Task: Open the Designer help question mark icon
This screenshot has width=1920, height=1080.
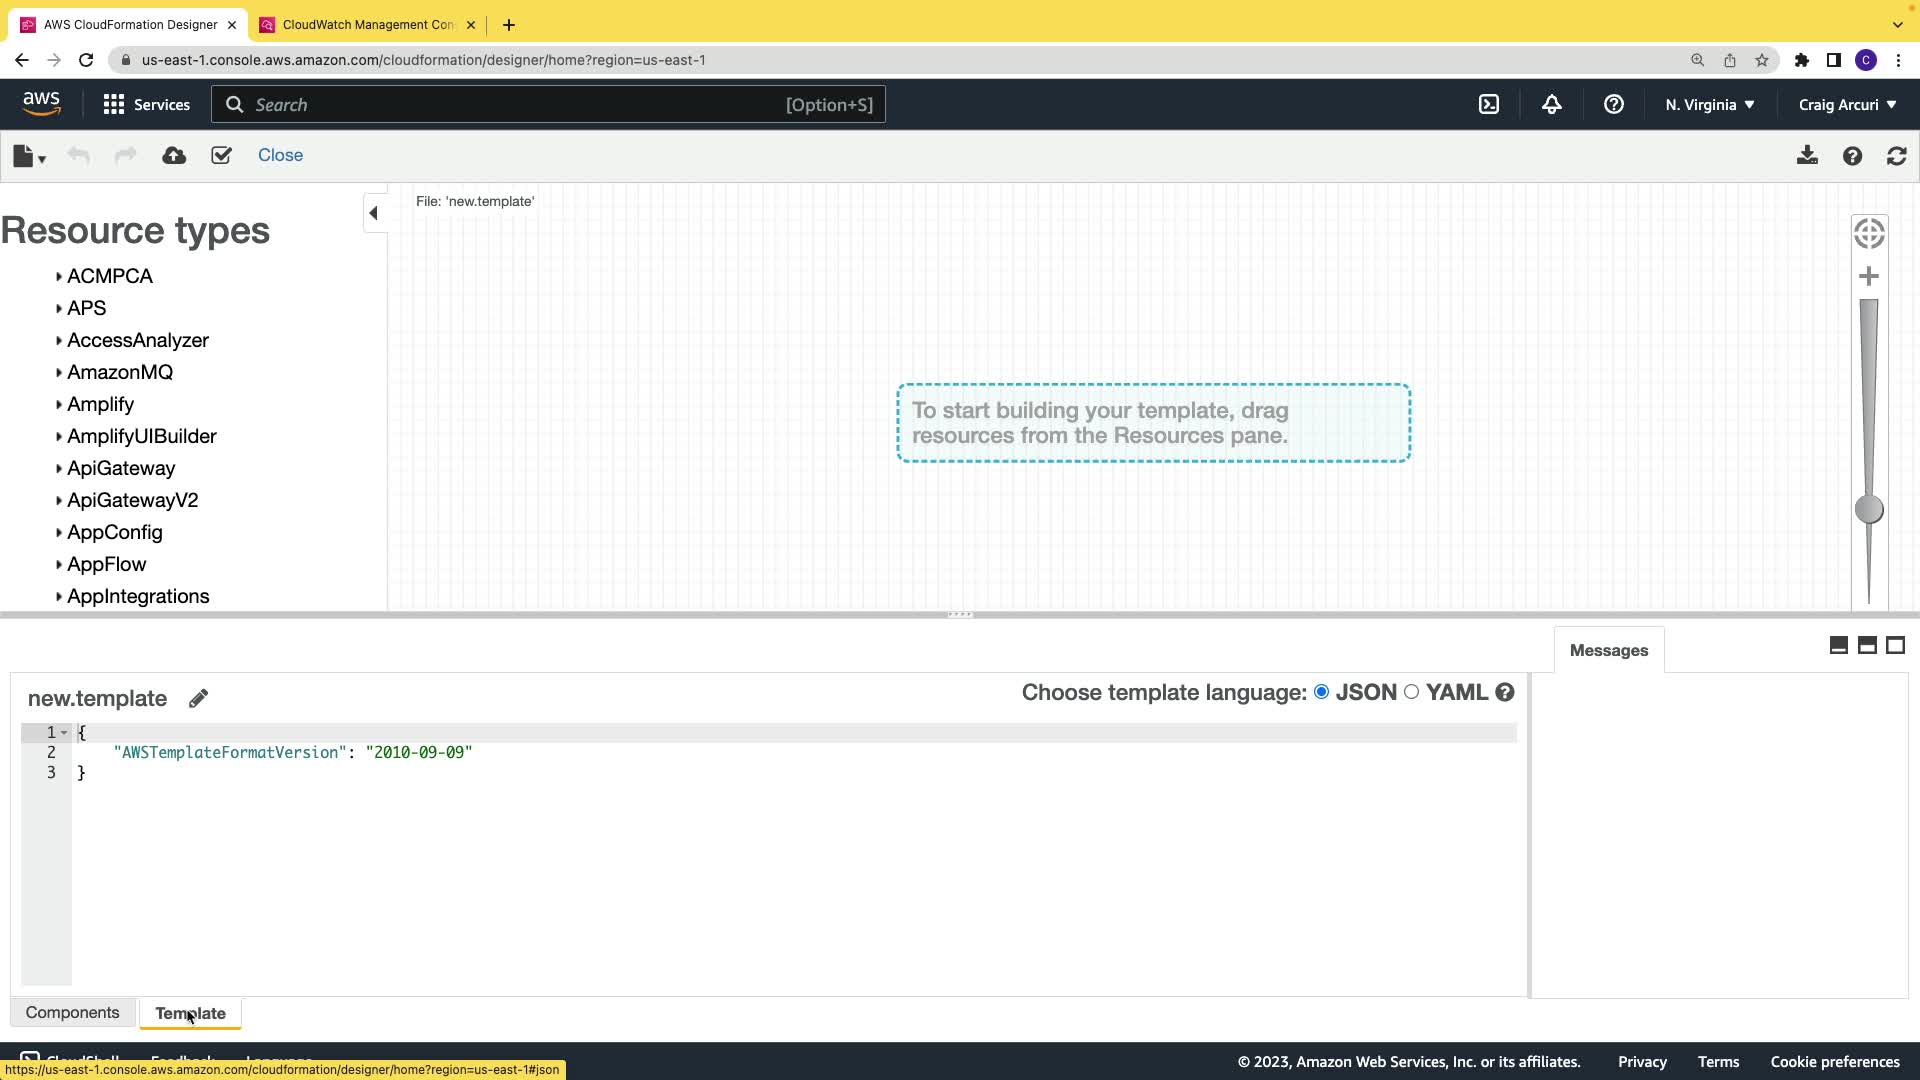Action: [1852, 156]
